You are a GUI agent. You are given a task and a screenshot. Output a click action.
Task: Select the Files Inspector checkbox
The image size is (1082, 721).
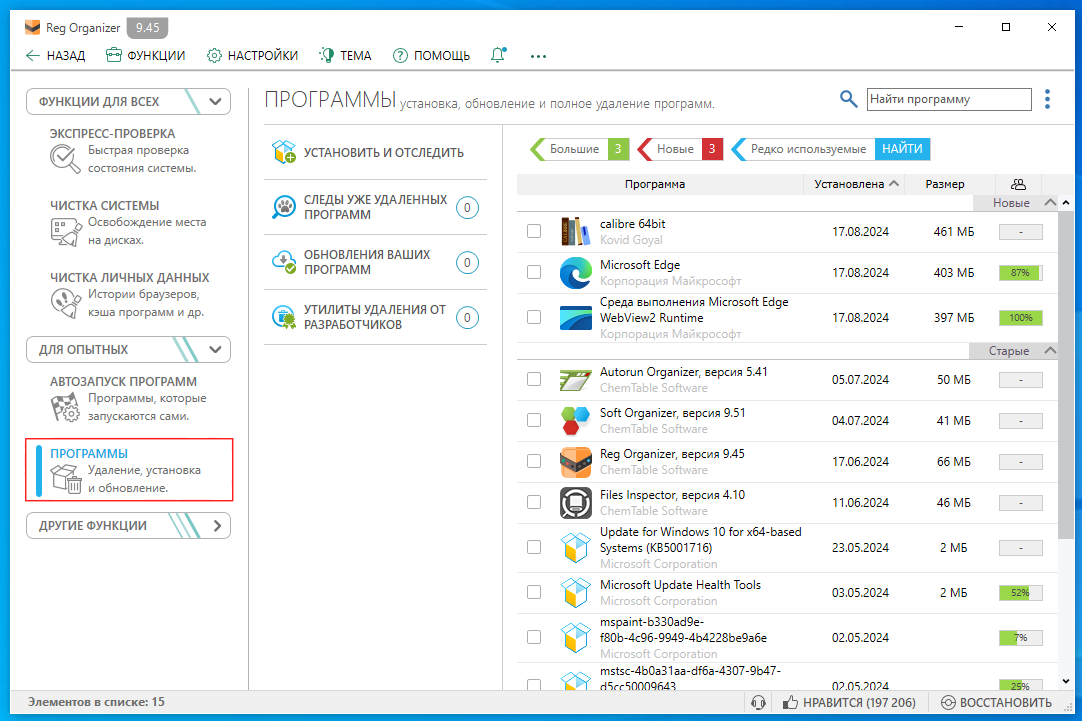pos(534,502)
